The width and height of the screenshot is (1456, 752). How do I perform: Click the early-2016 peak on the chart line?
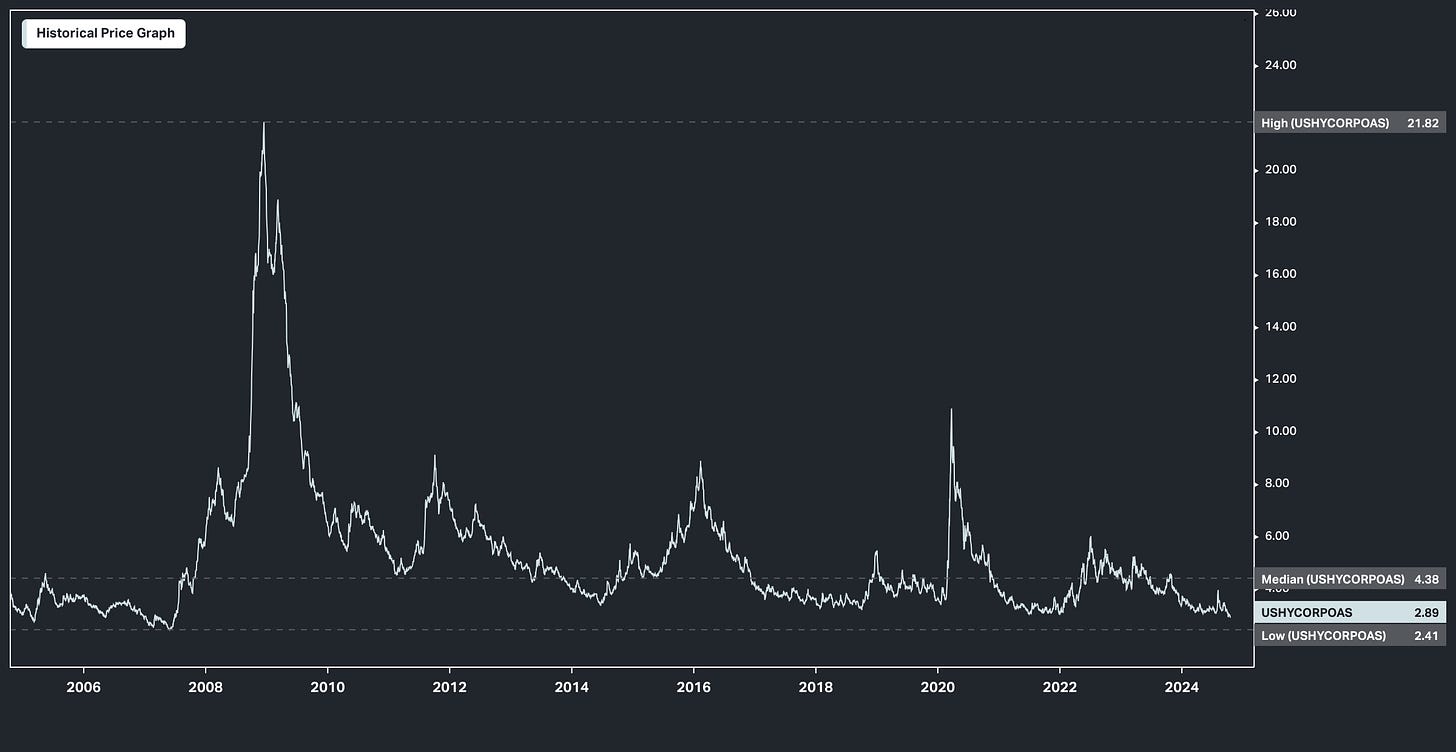click(x=700, y=463)
